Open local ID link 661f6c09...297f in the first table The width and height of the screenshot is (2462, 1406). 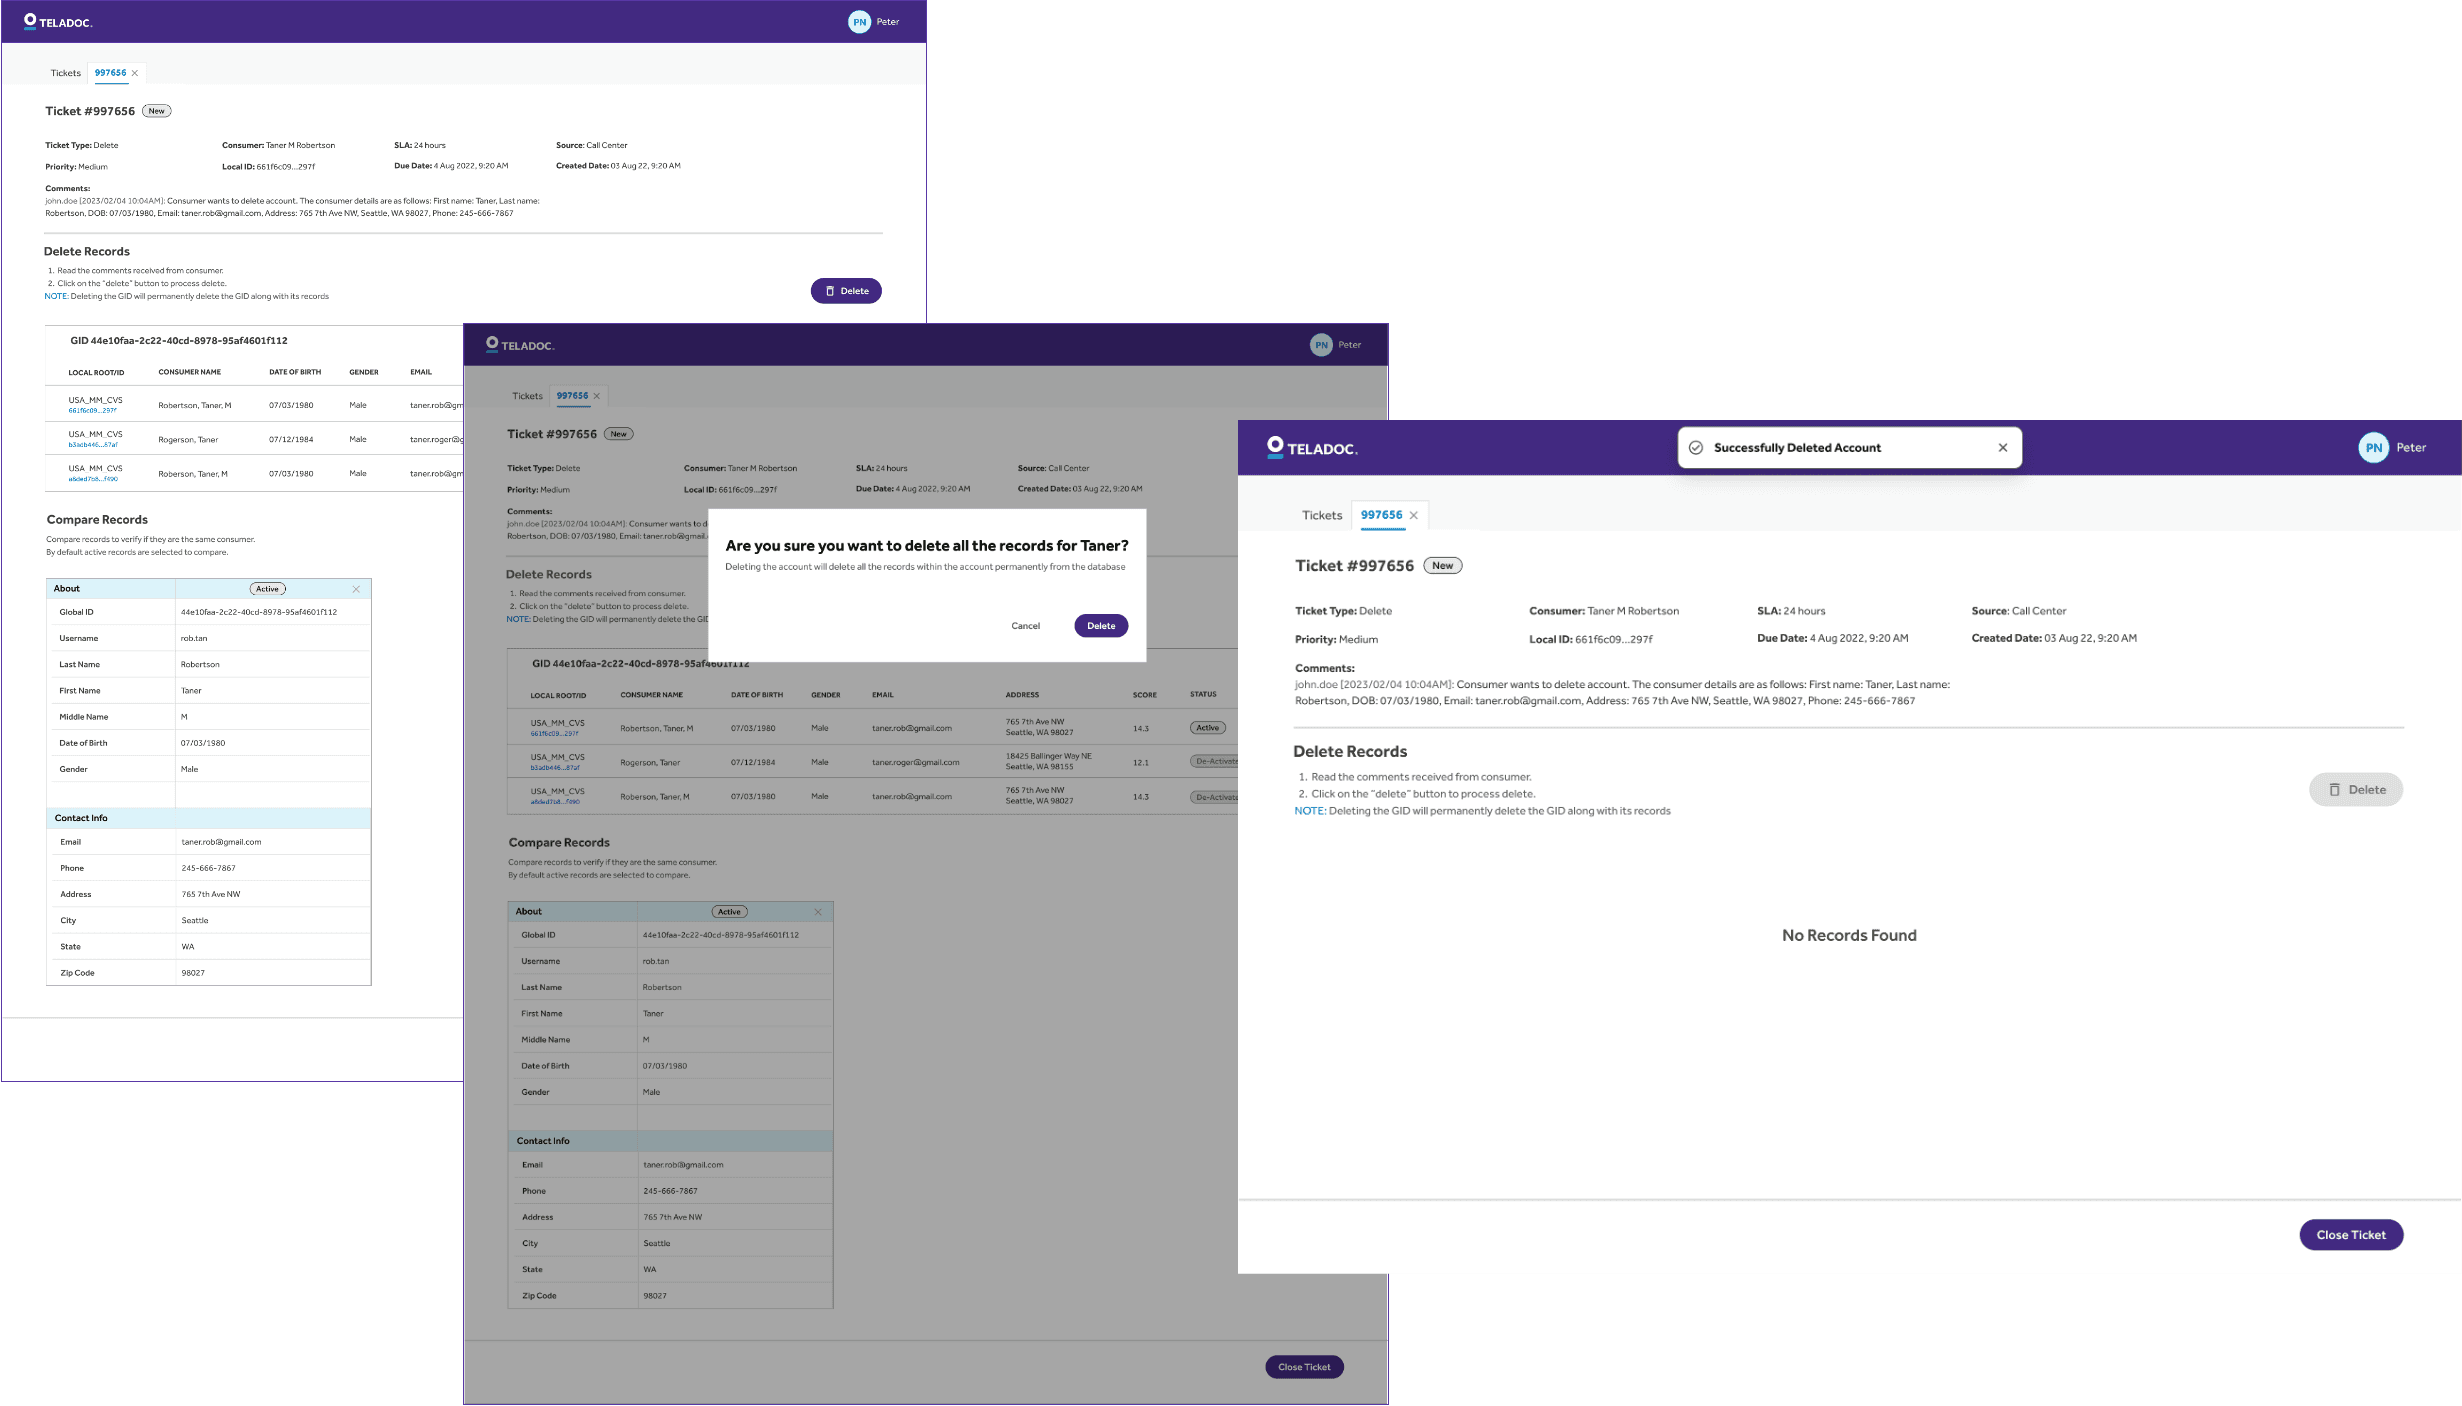point(92,411)
